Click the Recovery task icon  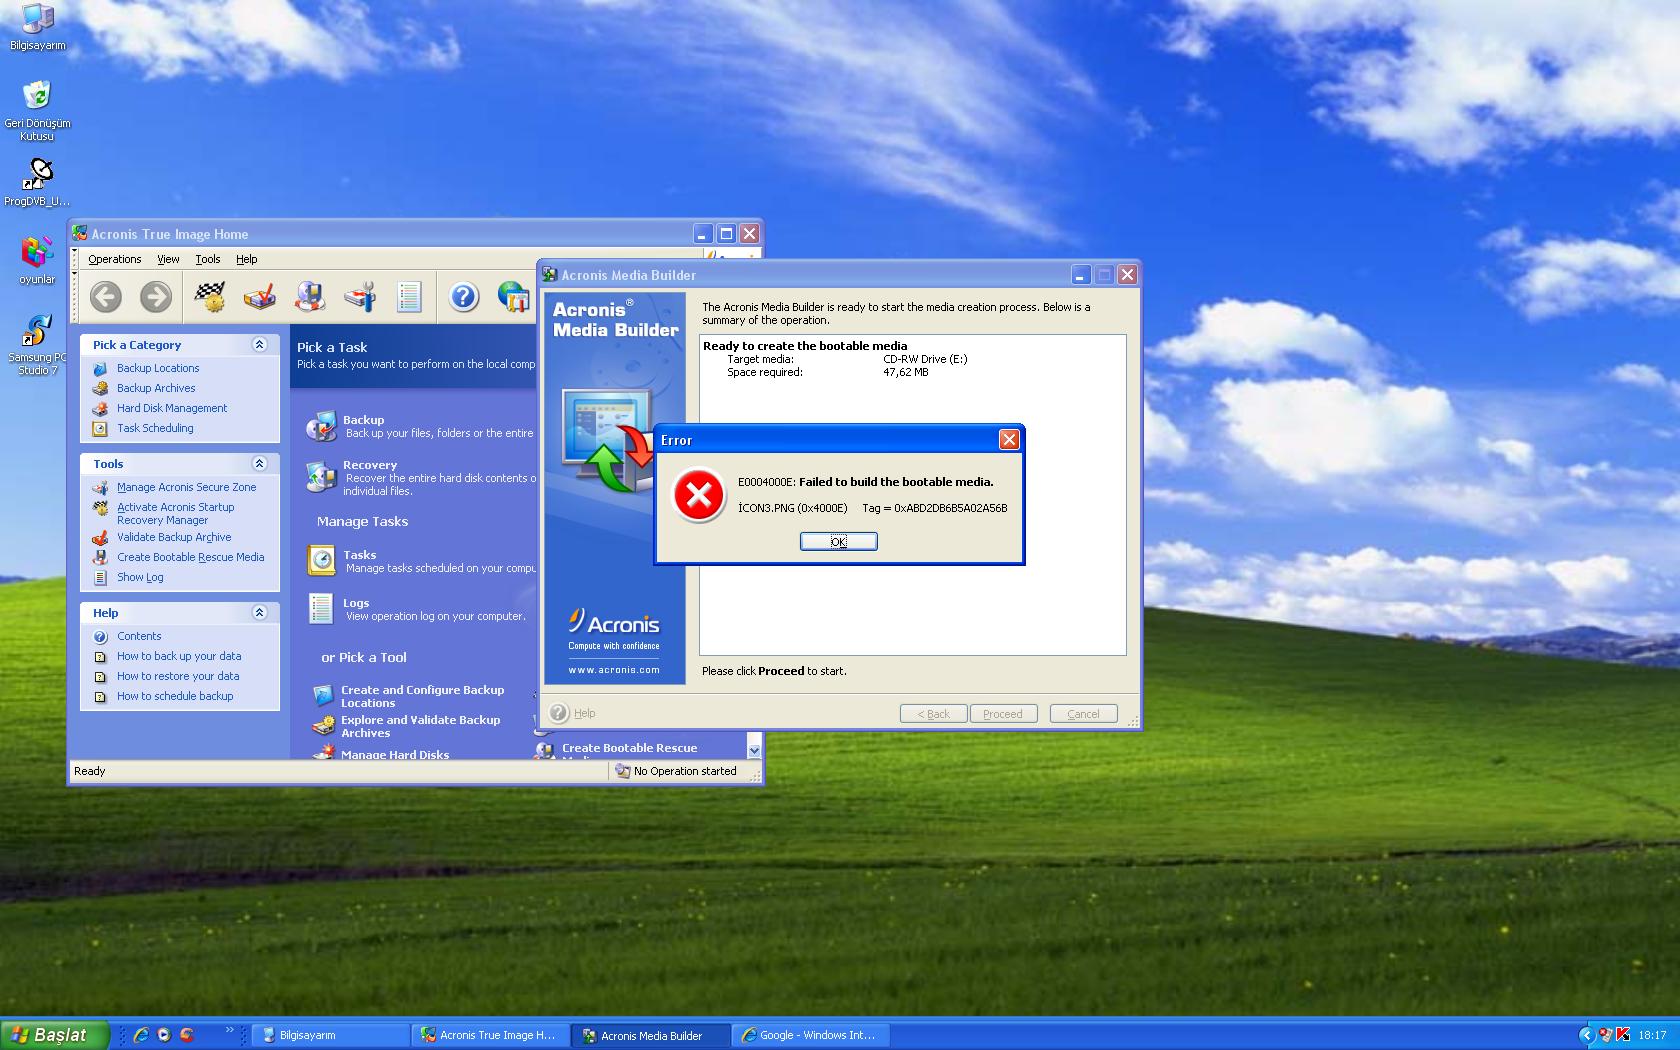(x=321, y=477)
